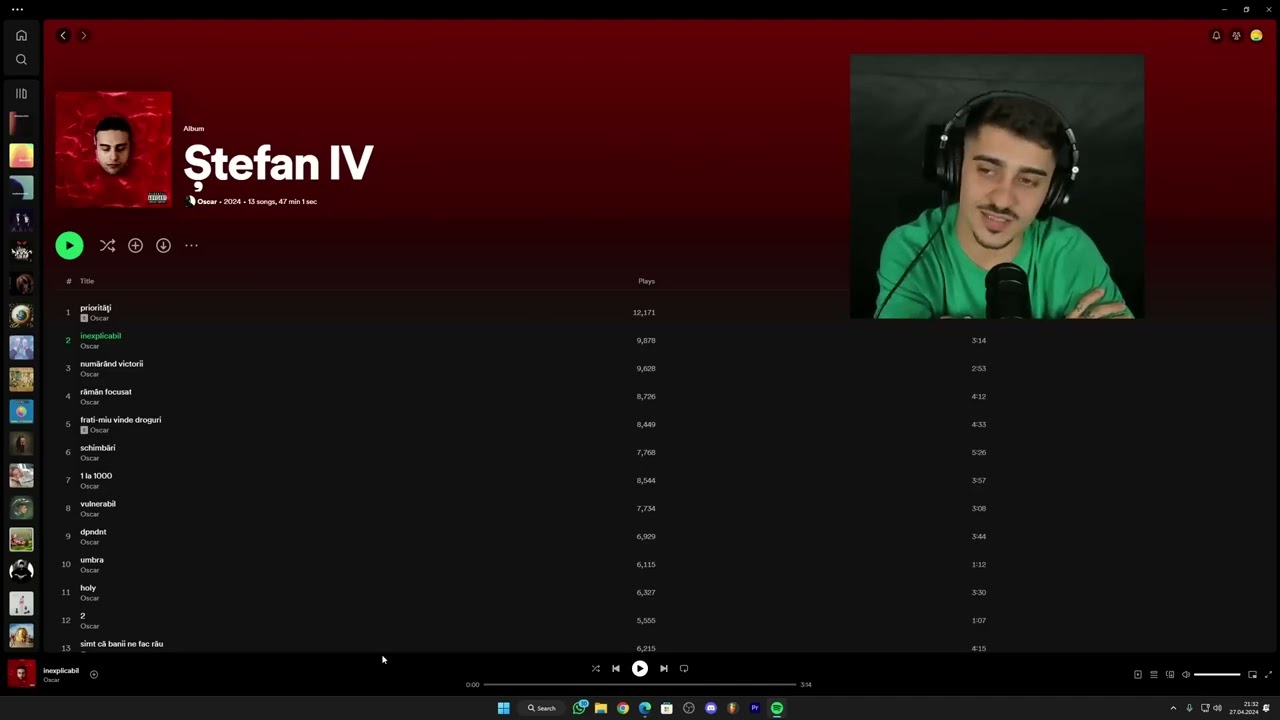Image resolution: width=1280 pixels, height=720 pixels.
Task: Navigate forward with the right arrow
Action: coord(83,35)
